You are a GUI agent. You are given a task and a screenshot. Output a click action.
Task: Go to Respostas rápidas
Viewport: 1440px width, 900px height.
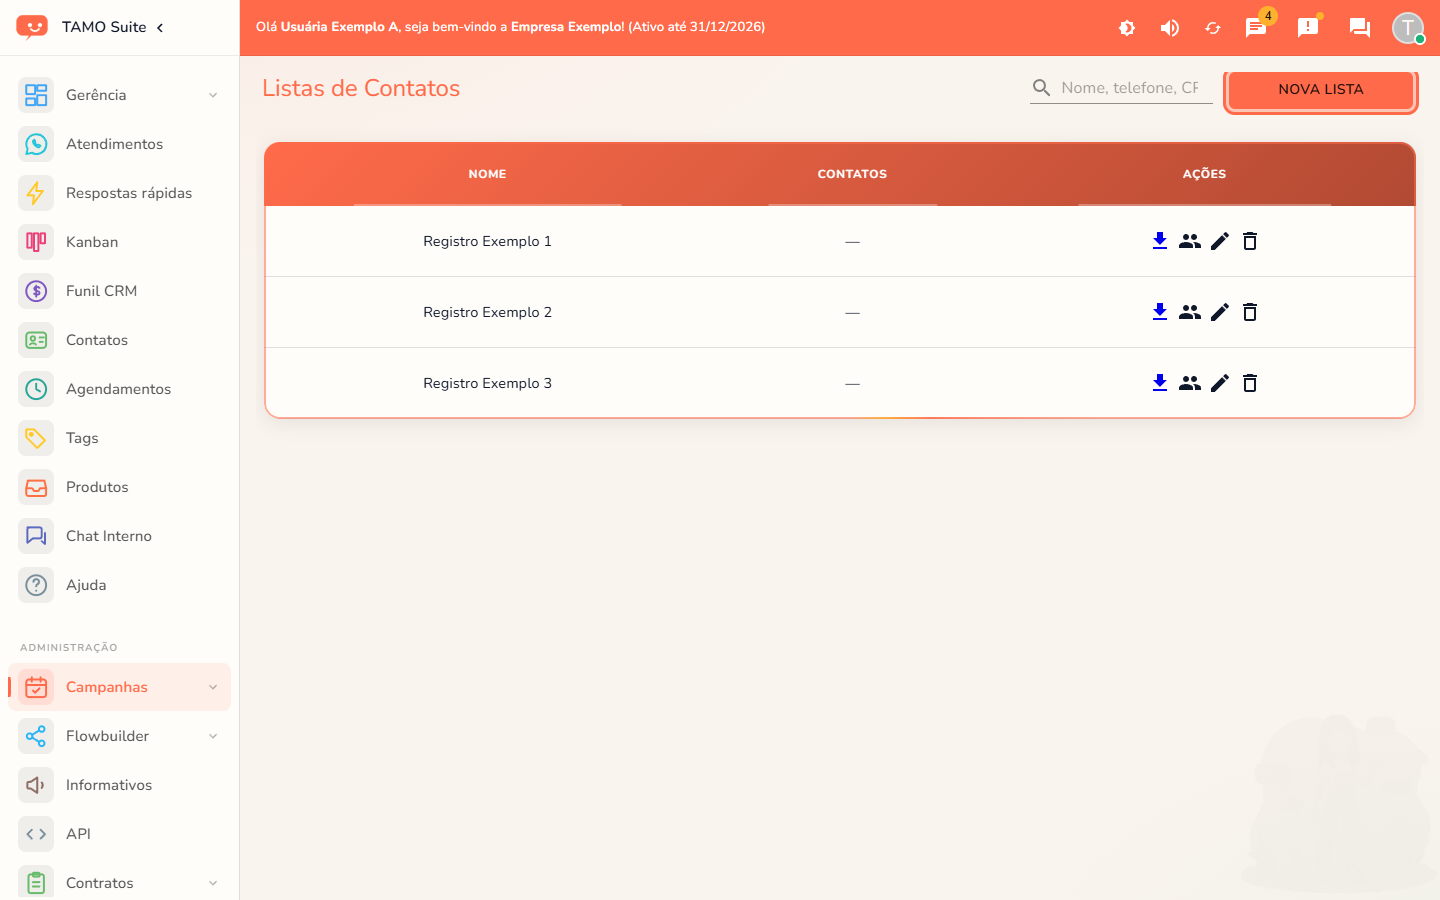(120, 193)
